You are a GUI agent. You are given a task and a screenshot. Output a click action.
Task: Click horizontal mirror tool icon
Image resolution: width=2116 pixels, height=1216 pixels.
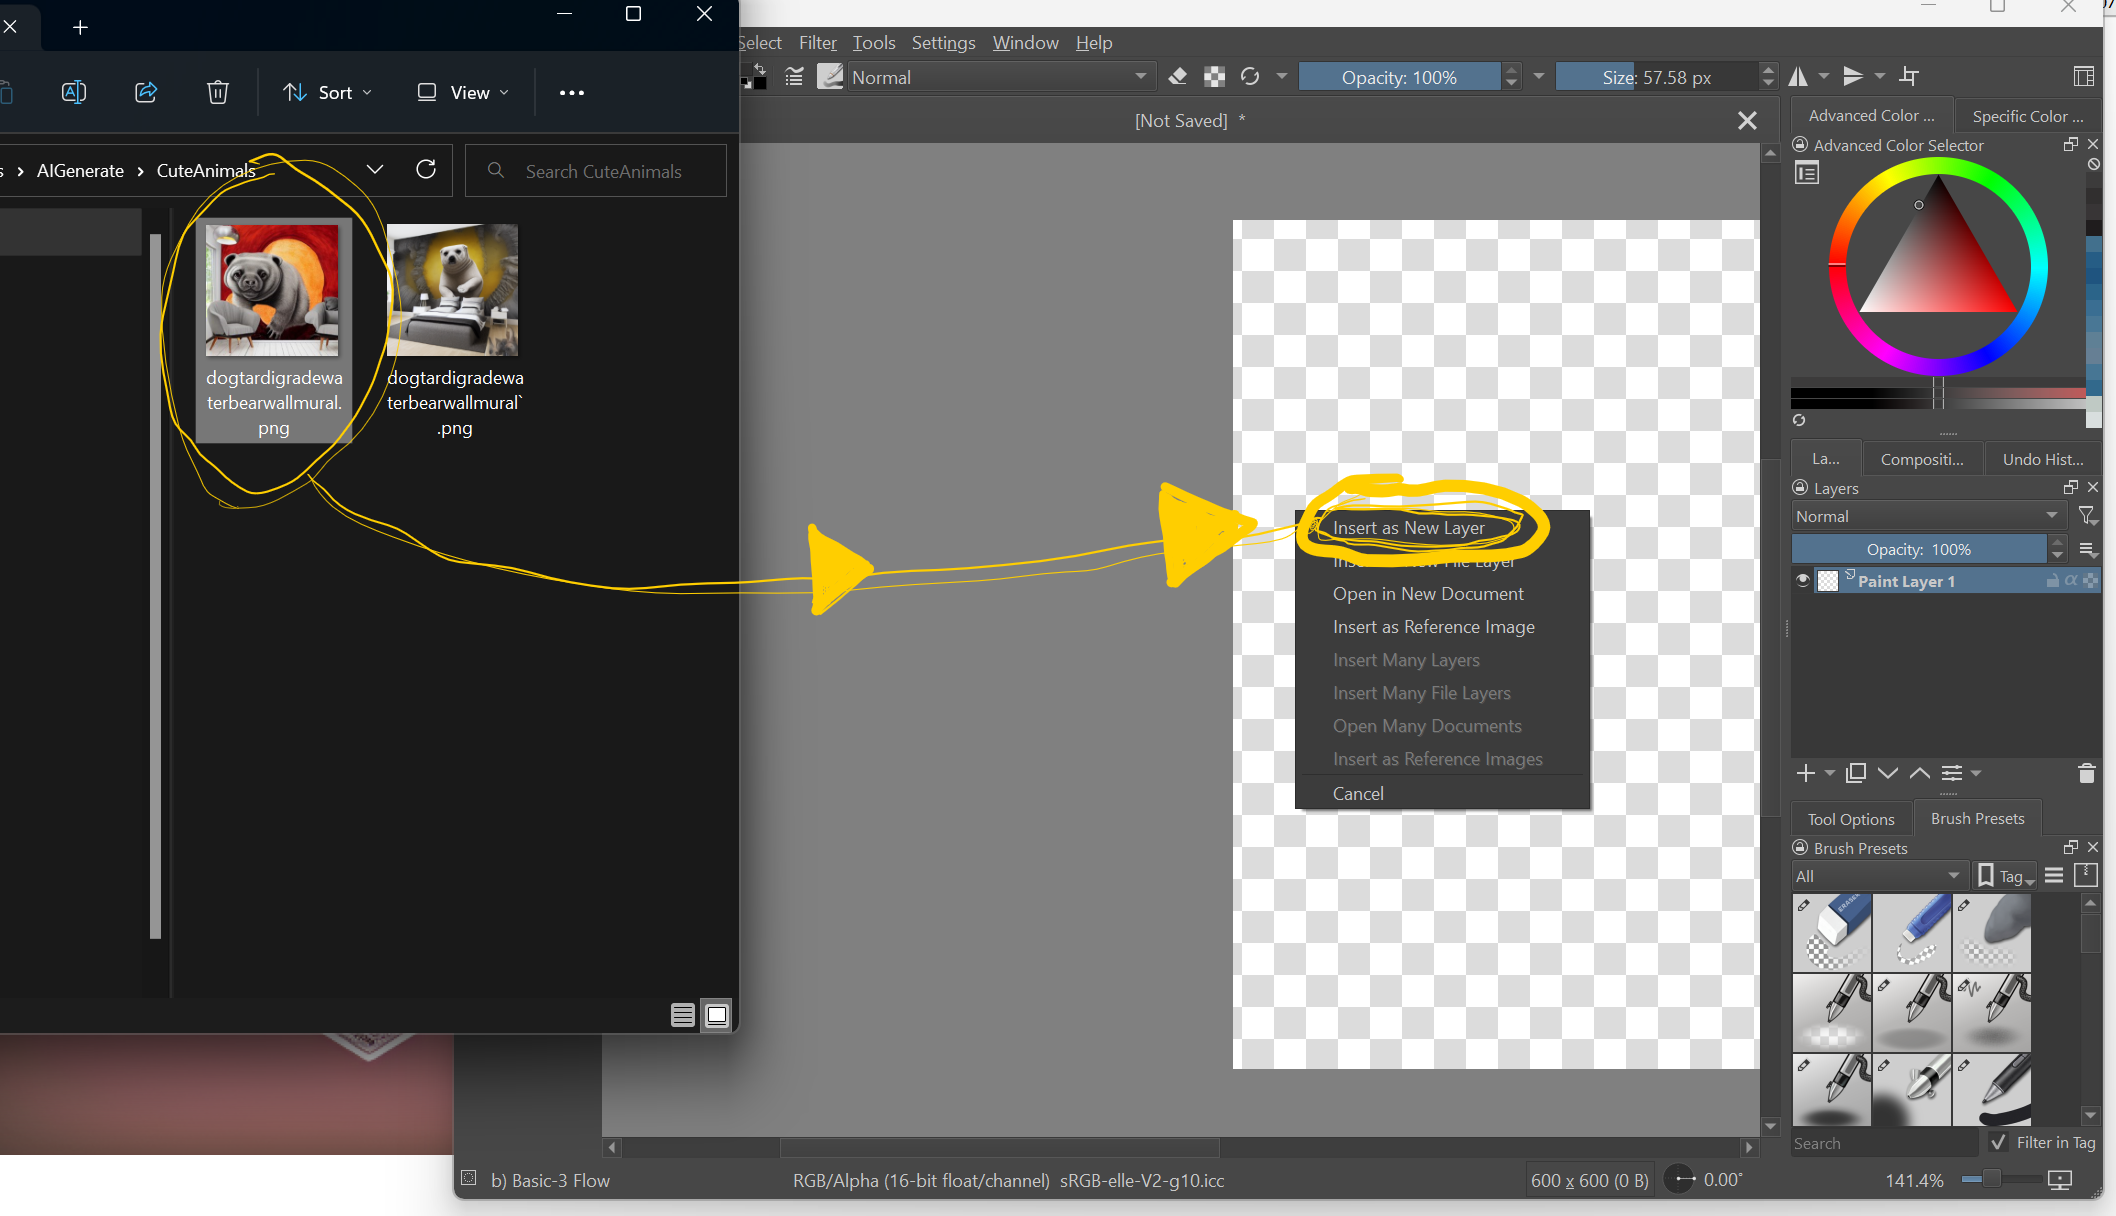point(1799,77)
